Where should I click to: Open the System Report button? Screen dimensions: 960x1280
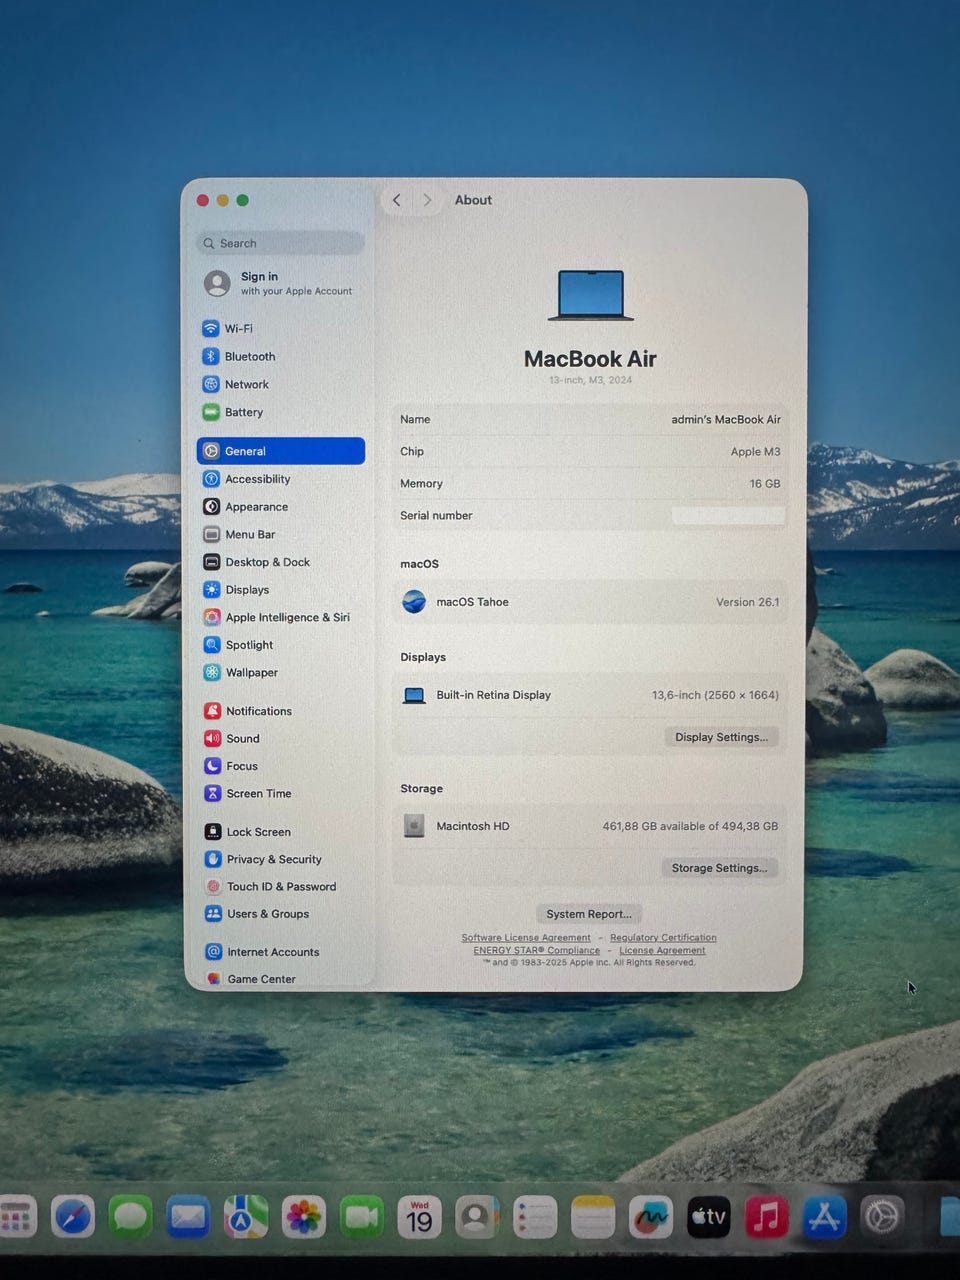click(589, 914)
